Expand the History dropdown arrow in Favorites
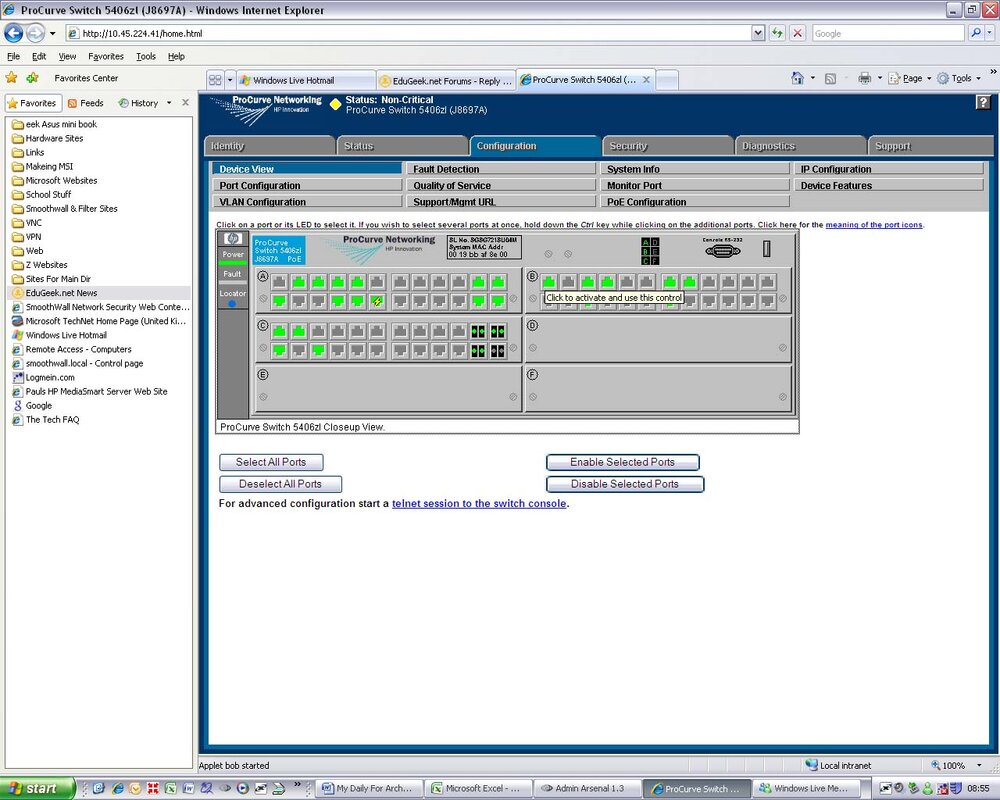Viewport: 1000px width, 800px height. (x=169, y=103)
